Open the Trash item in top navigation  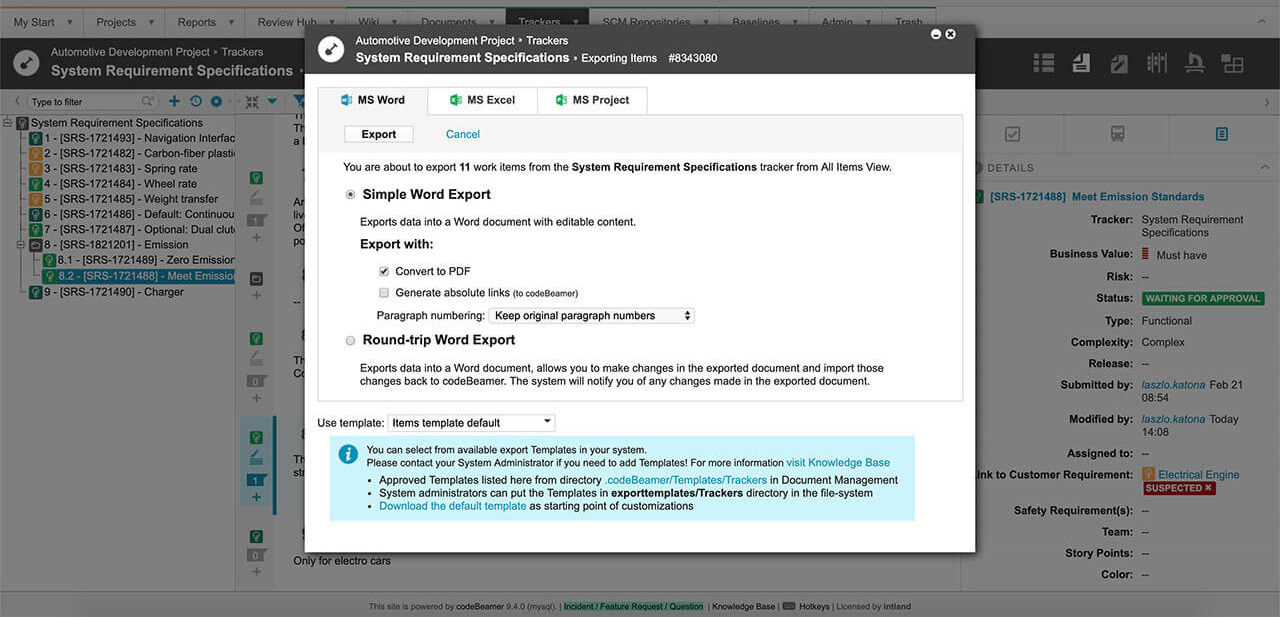908,22
